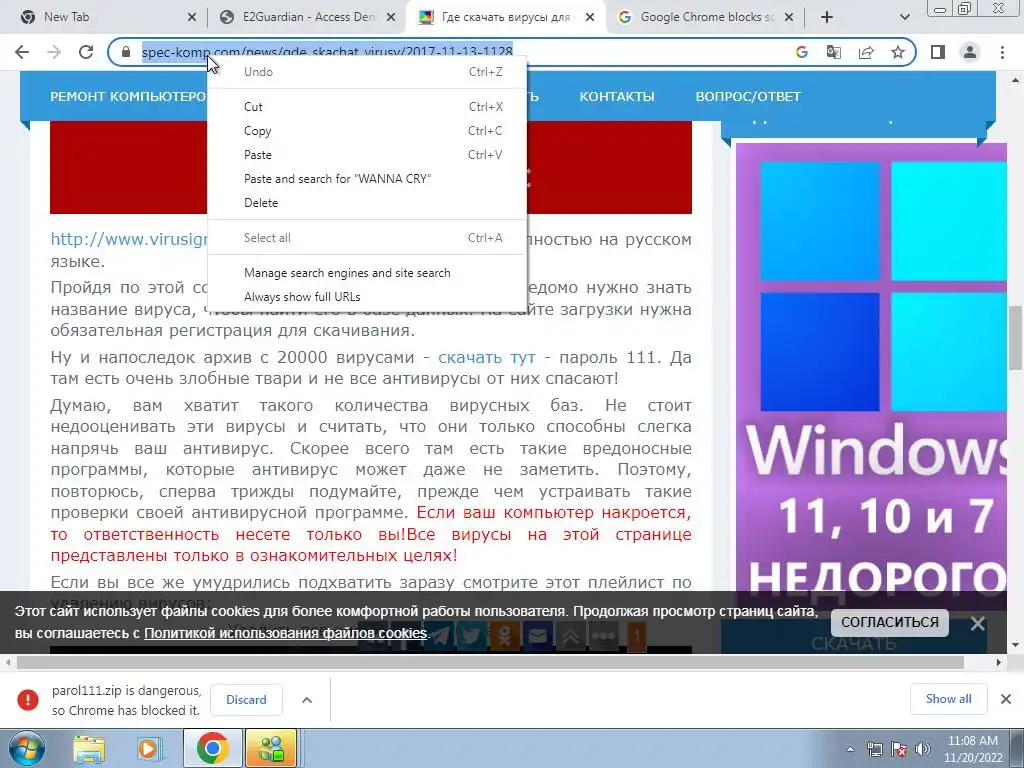
Task: Open the side panel icon
Action: pyautogui.click(x=938, y=52)
